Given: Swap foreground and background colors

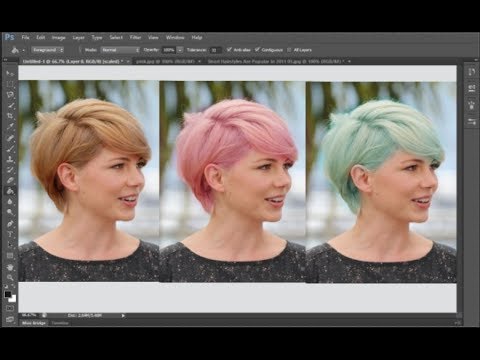Looking at the screenshot, I should tap(14, 286).
